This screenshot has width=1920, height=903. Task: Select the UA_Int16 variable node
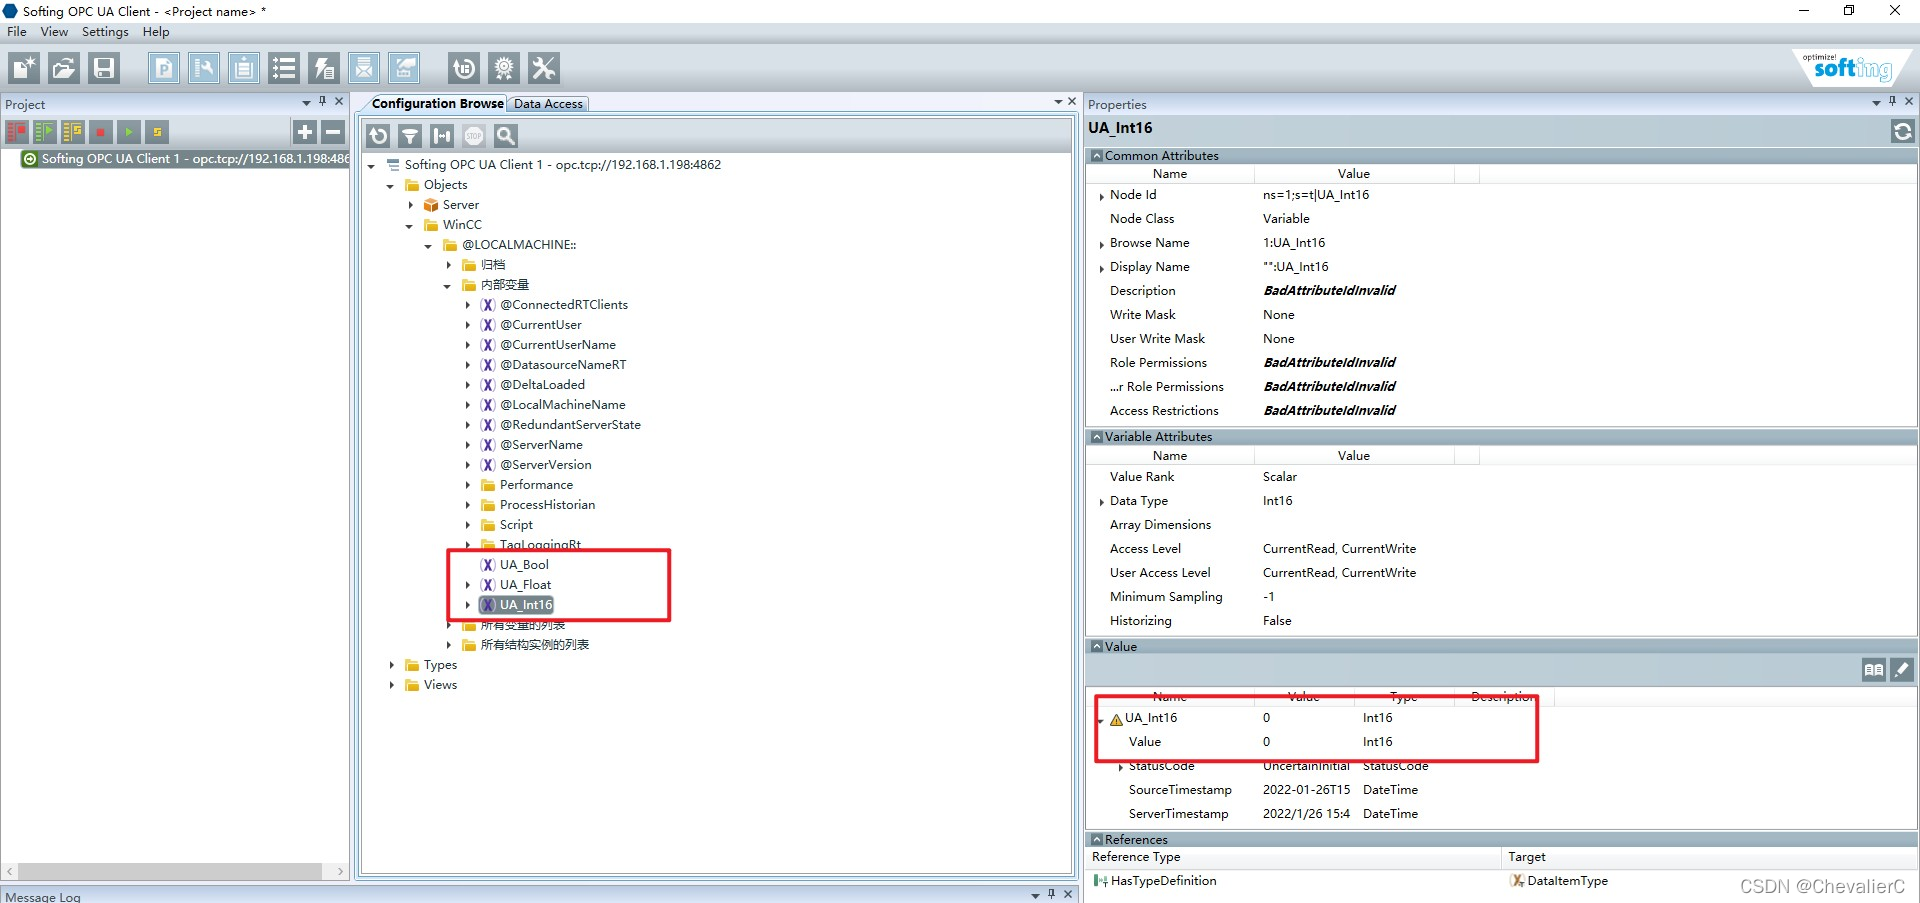click(526, 605)
